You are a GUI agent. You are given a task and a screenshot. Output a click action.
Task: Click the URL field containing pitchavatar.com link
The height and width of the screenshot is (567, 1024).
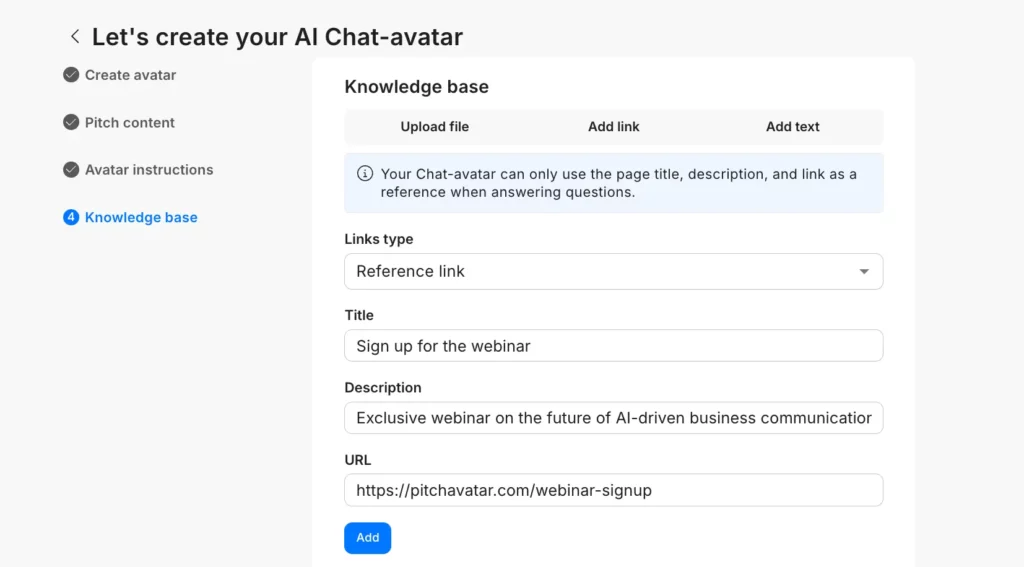613,490
